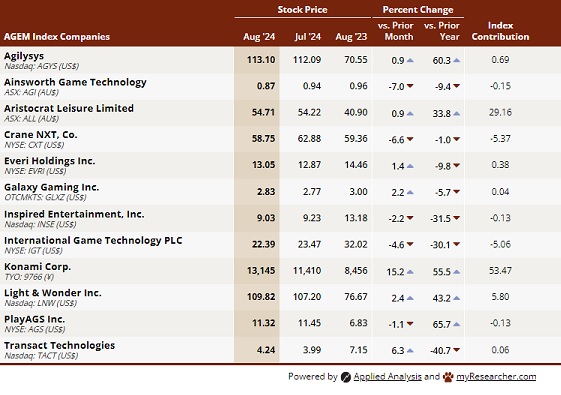Click Transact Technologies' down arrow for prior year
The image size is (561, 395).
456,350
